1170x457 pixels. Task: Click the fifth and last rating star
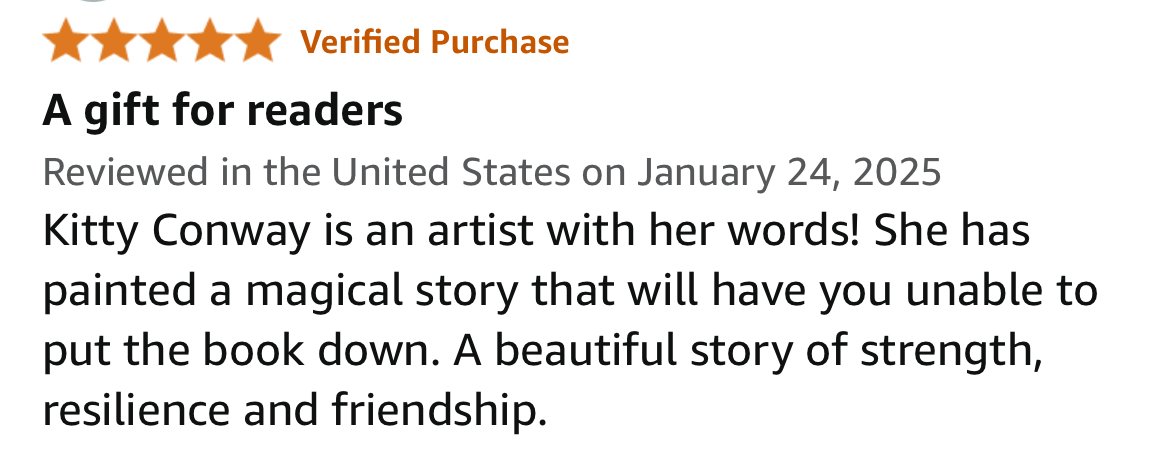[x=257, y=40]
